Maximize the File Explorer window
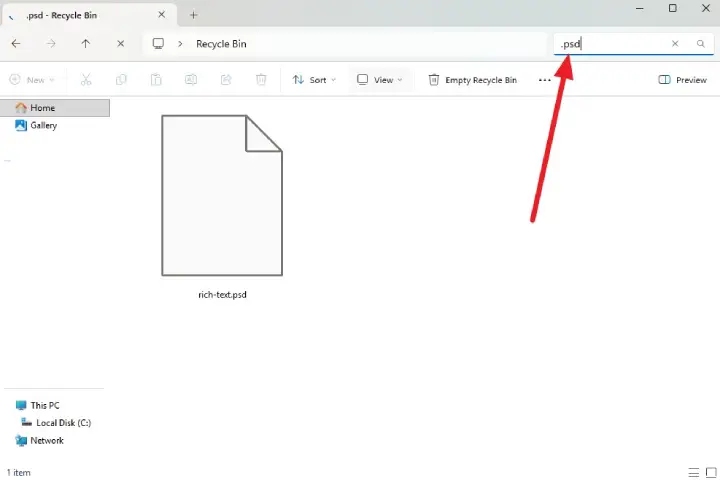Viewport: 720px width, 480px height. 673,8
